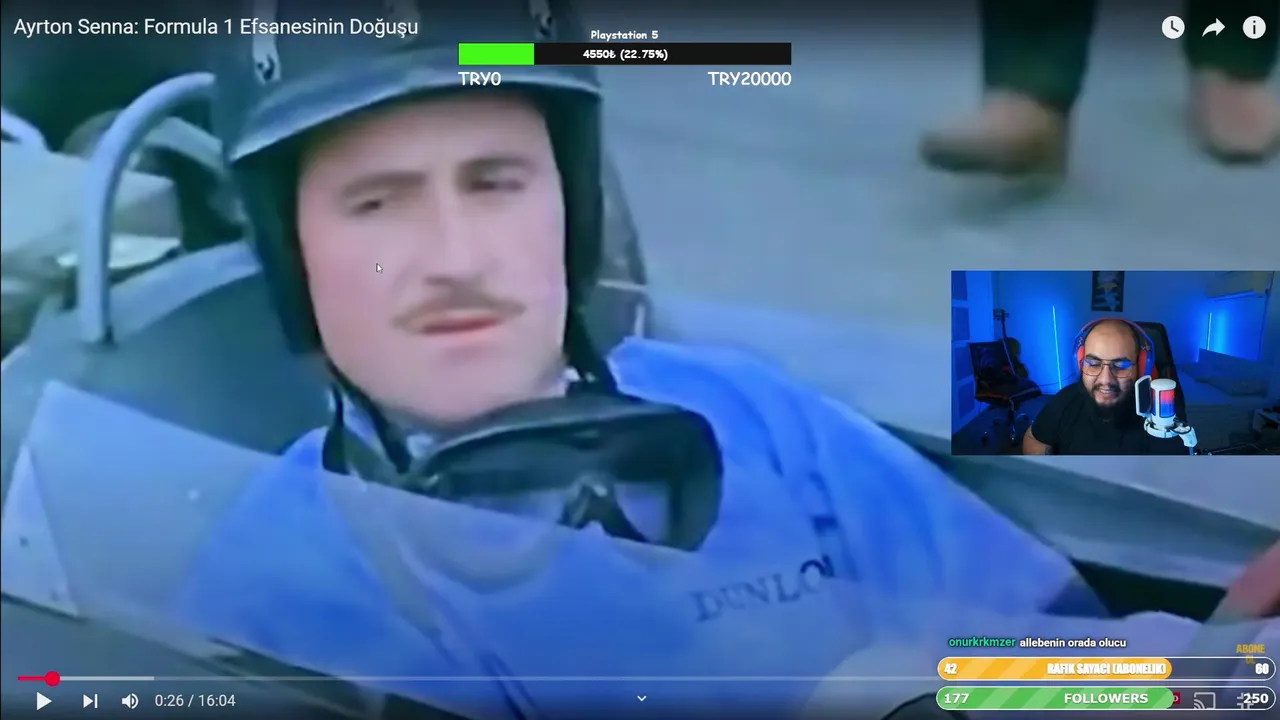Play the paused YouTube video

point(43,701)
